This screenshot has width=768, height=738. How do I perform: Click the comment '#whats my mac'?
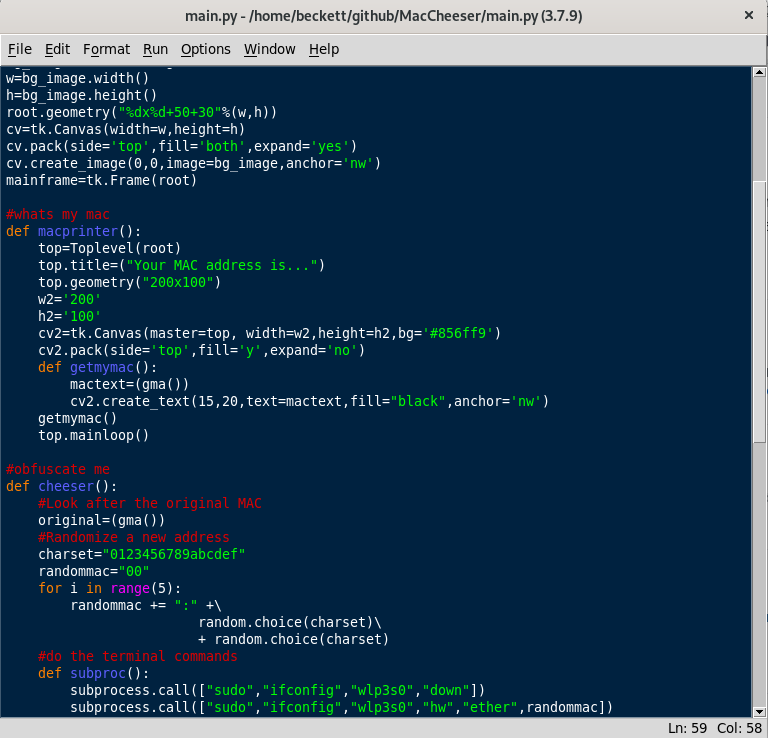tap(58, 214)
